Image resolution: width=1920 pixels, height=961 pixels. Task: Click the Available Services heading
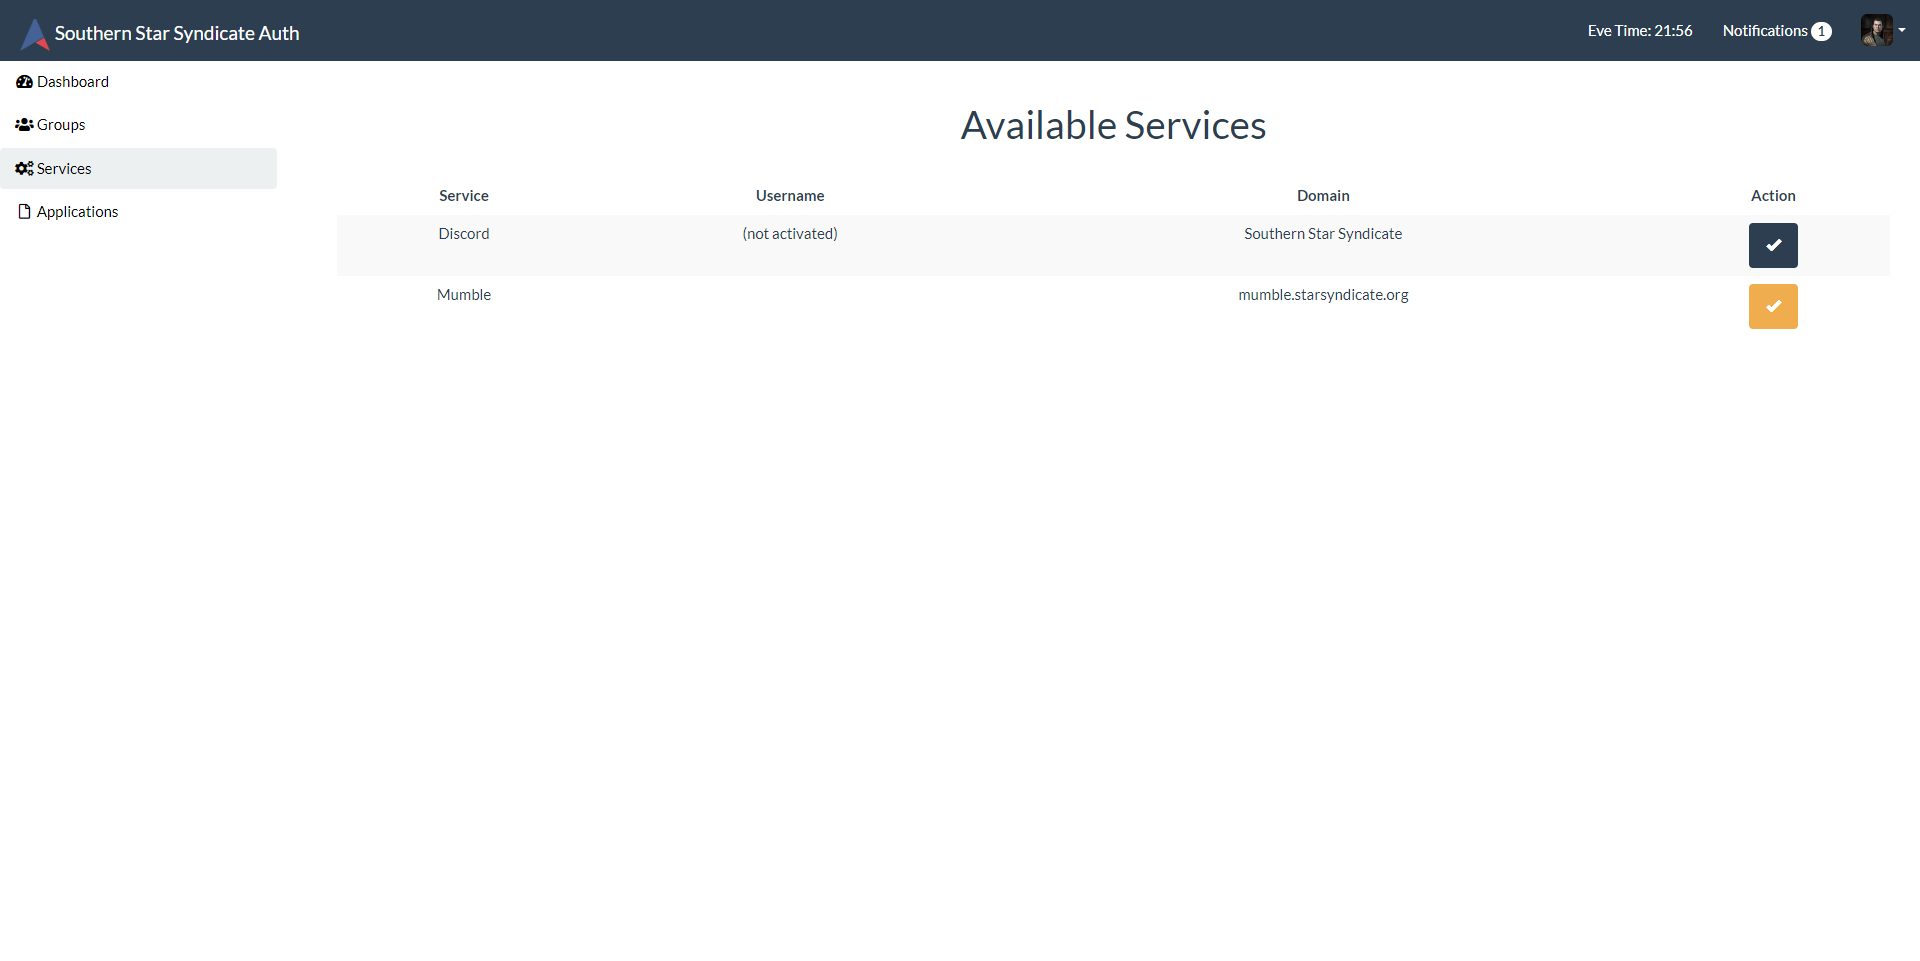pos(1113,126)
